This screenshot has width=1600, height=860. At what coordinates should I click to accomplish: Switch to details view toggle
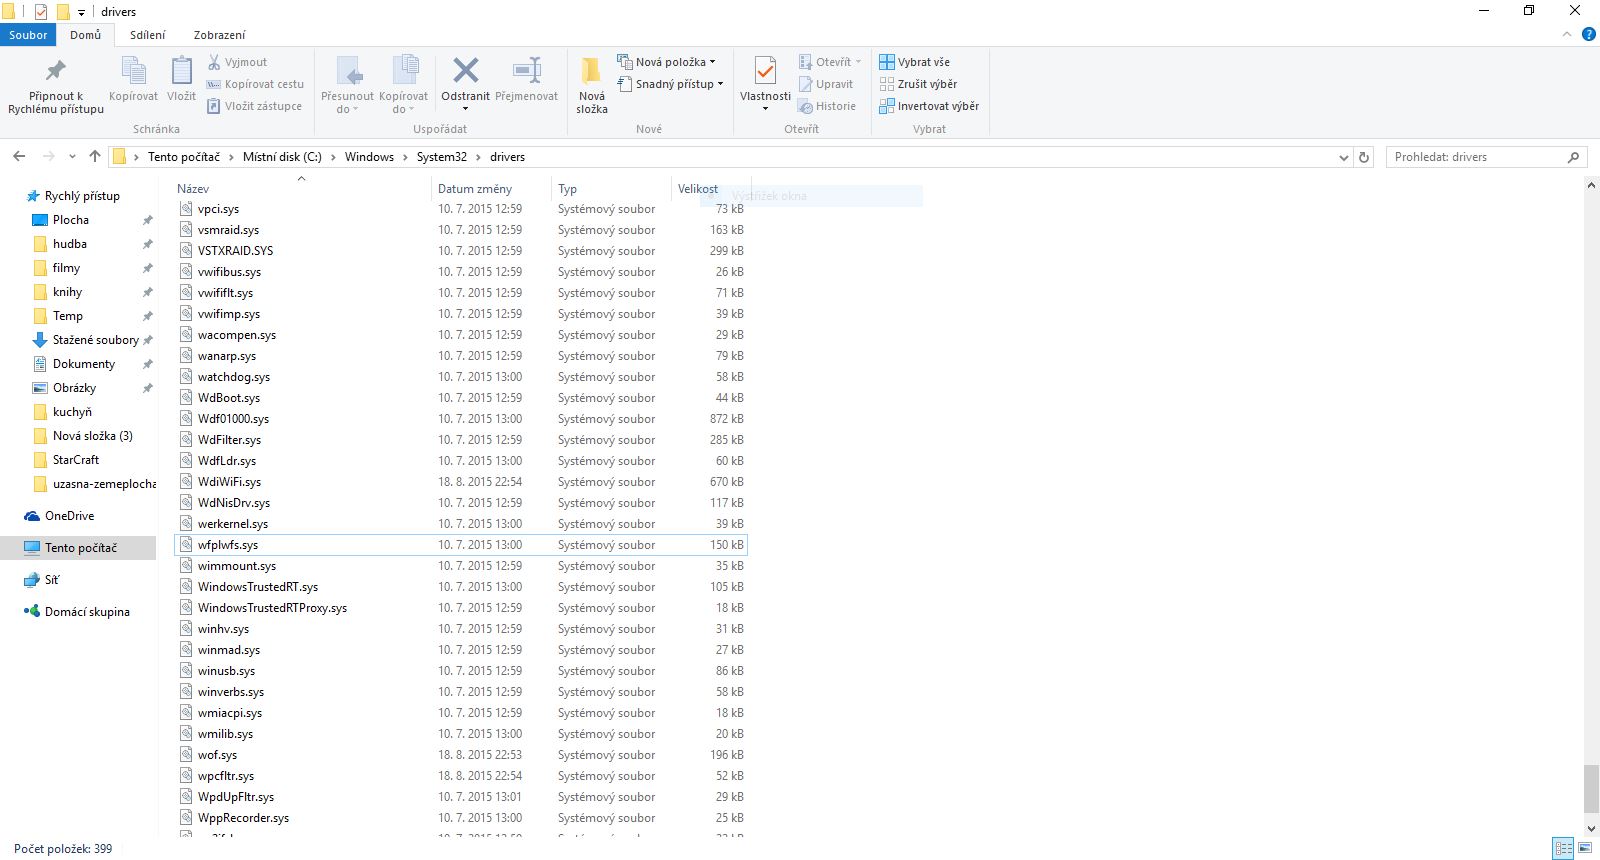coord(1562,848)
